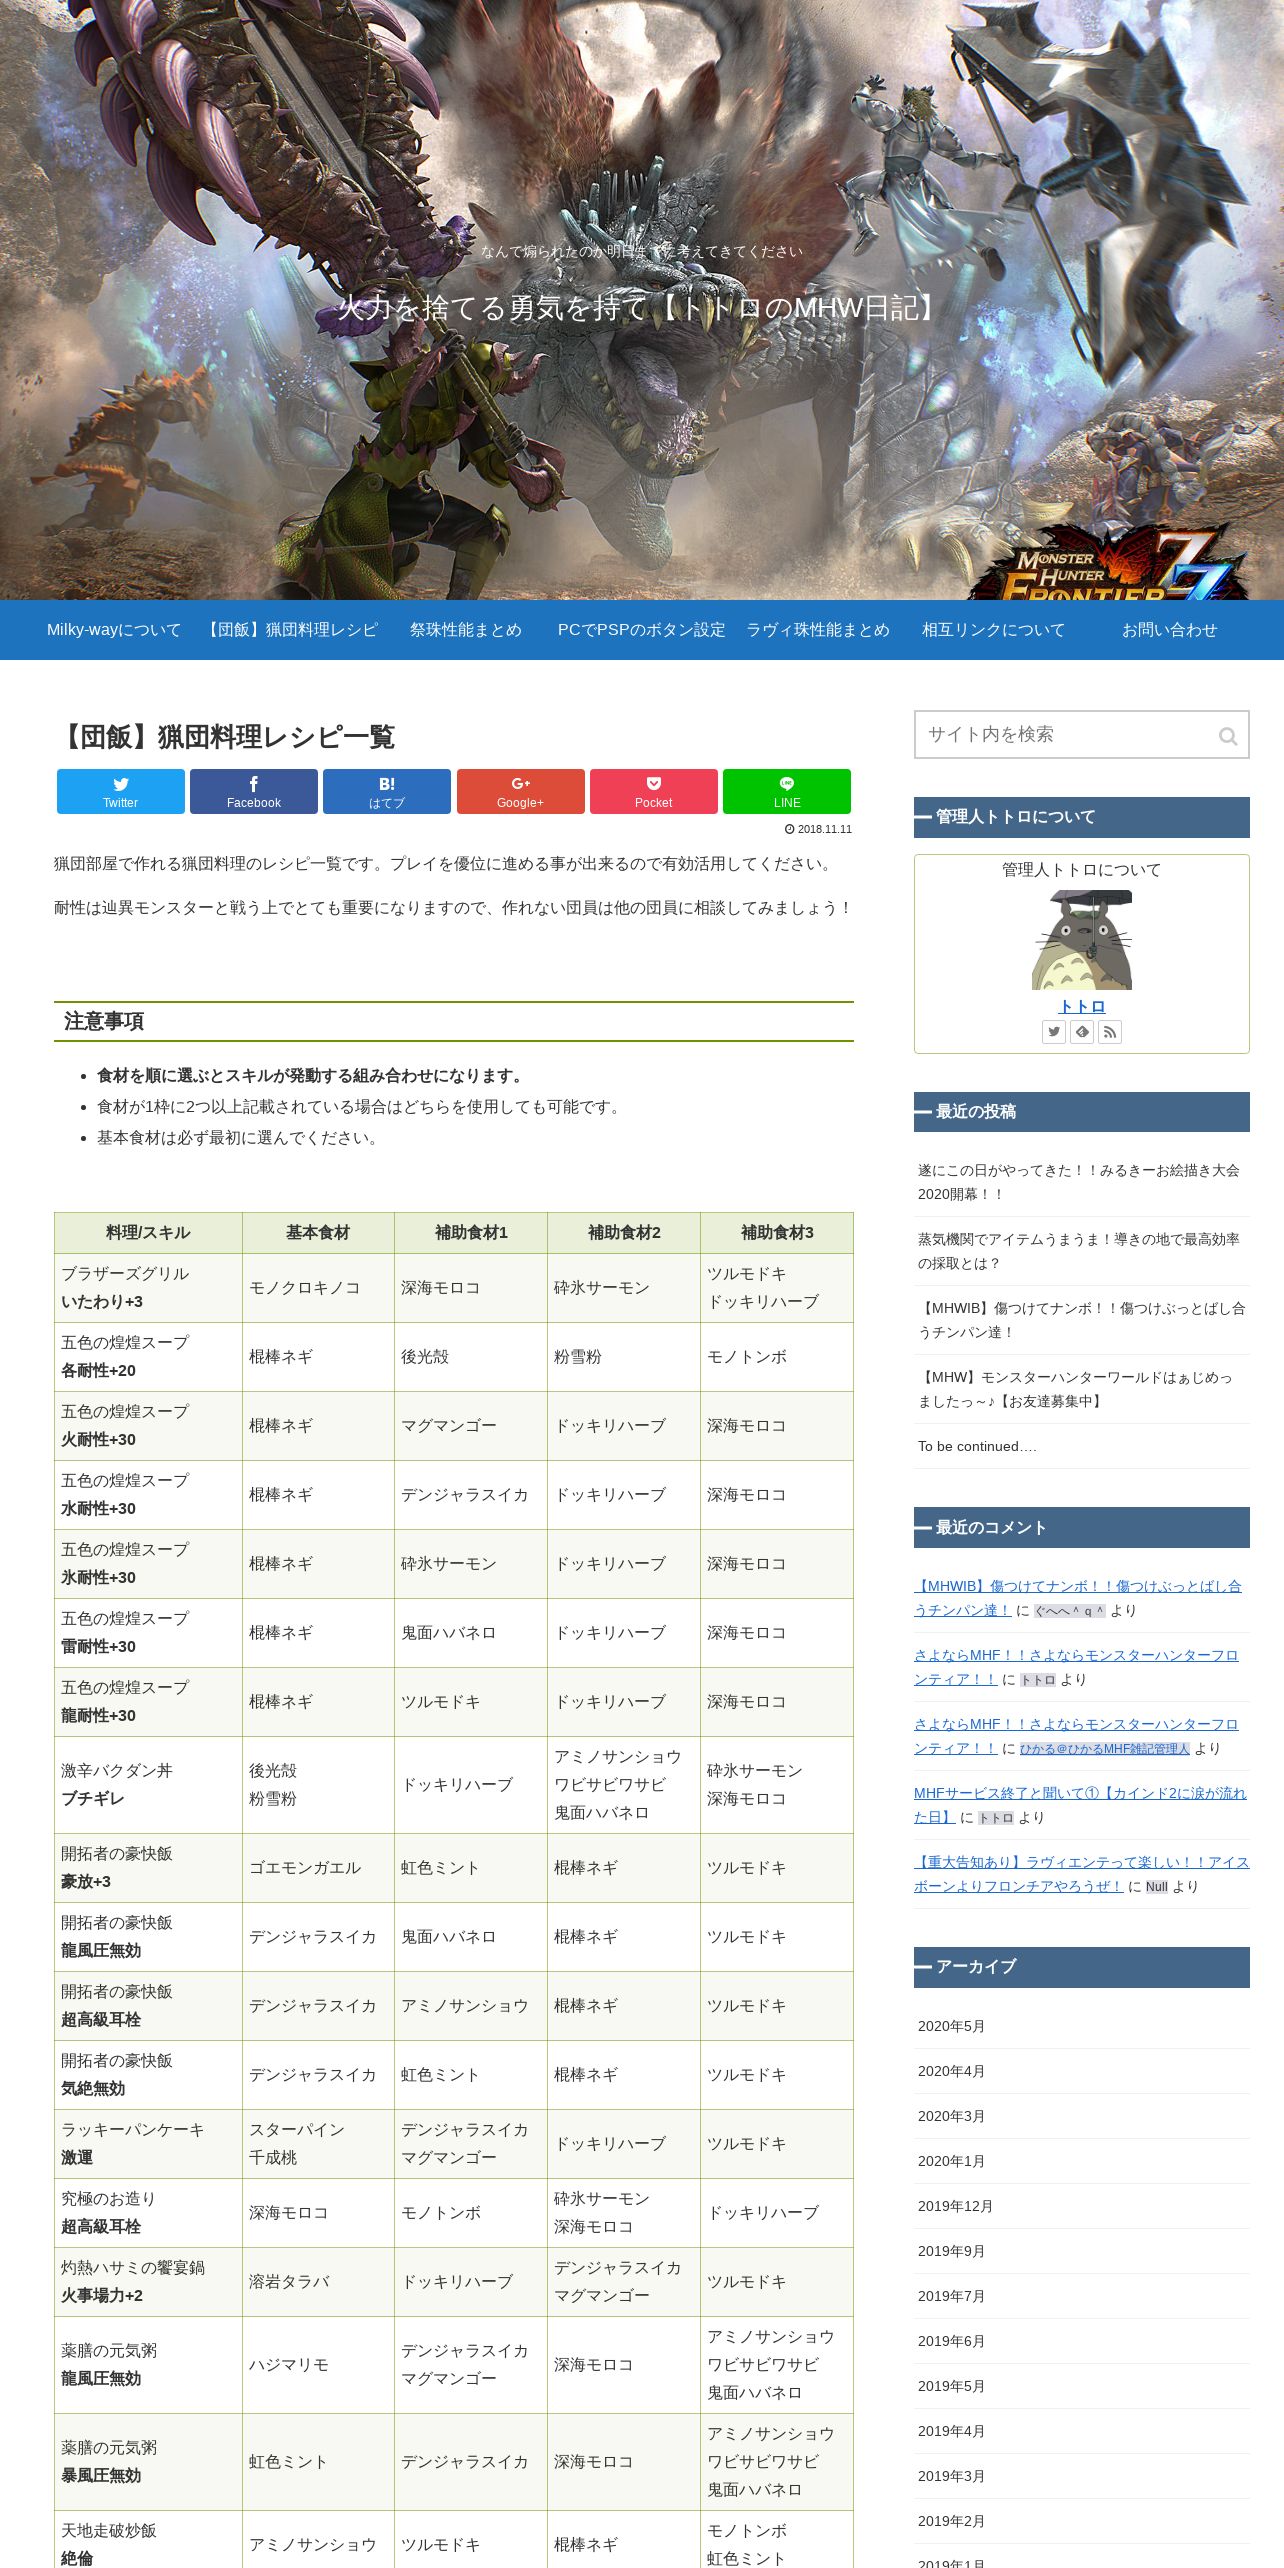Image resolution: width=1284 pixels, height=2568 pixels.
Task: Open the author's RSS feed icon
Action: pyautogui.click(x=1110, y=1032)
